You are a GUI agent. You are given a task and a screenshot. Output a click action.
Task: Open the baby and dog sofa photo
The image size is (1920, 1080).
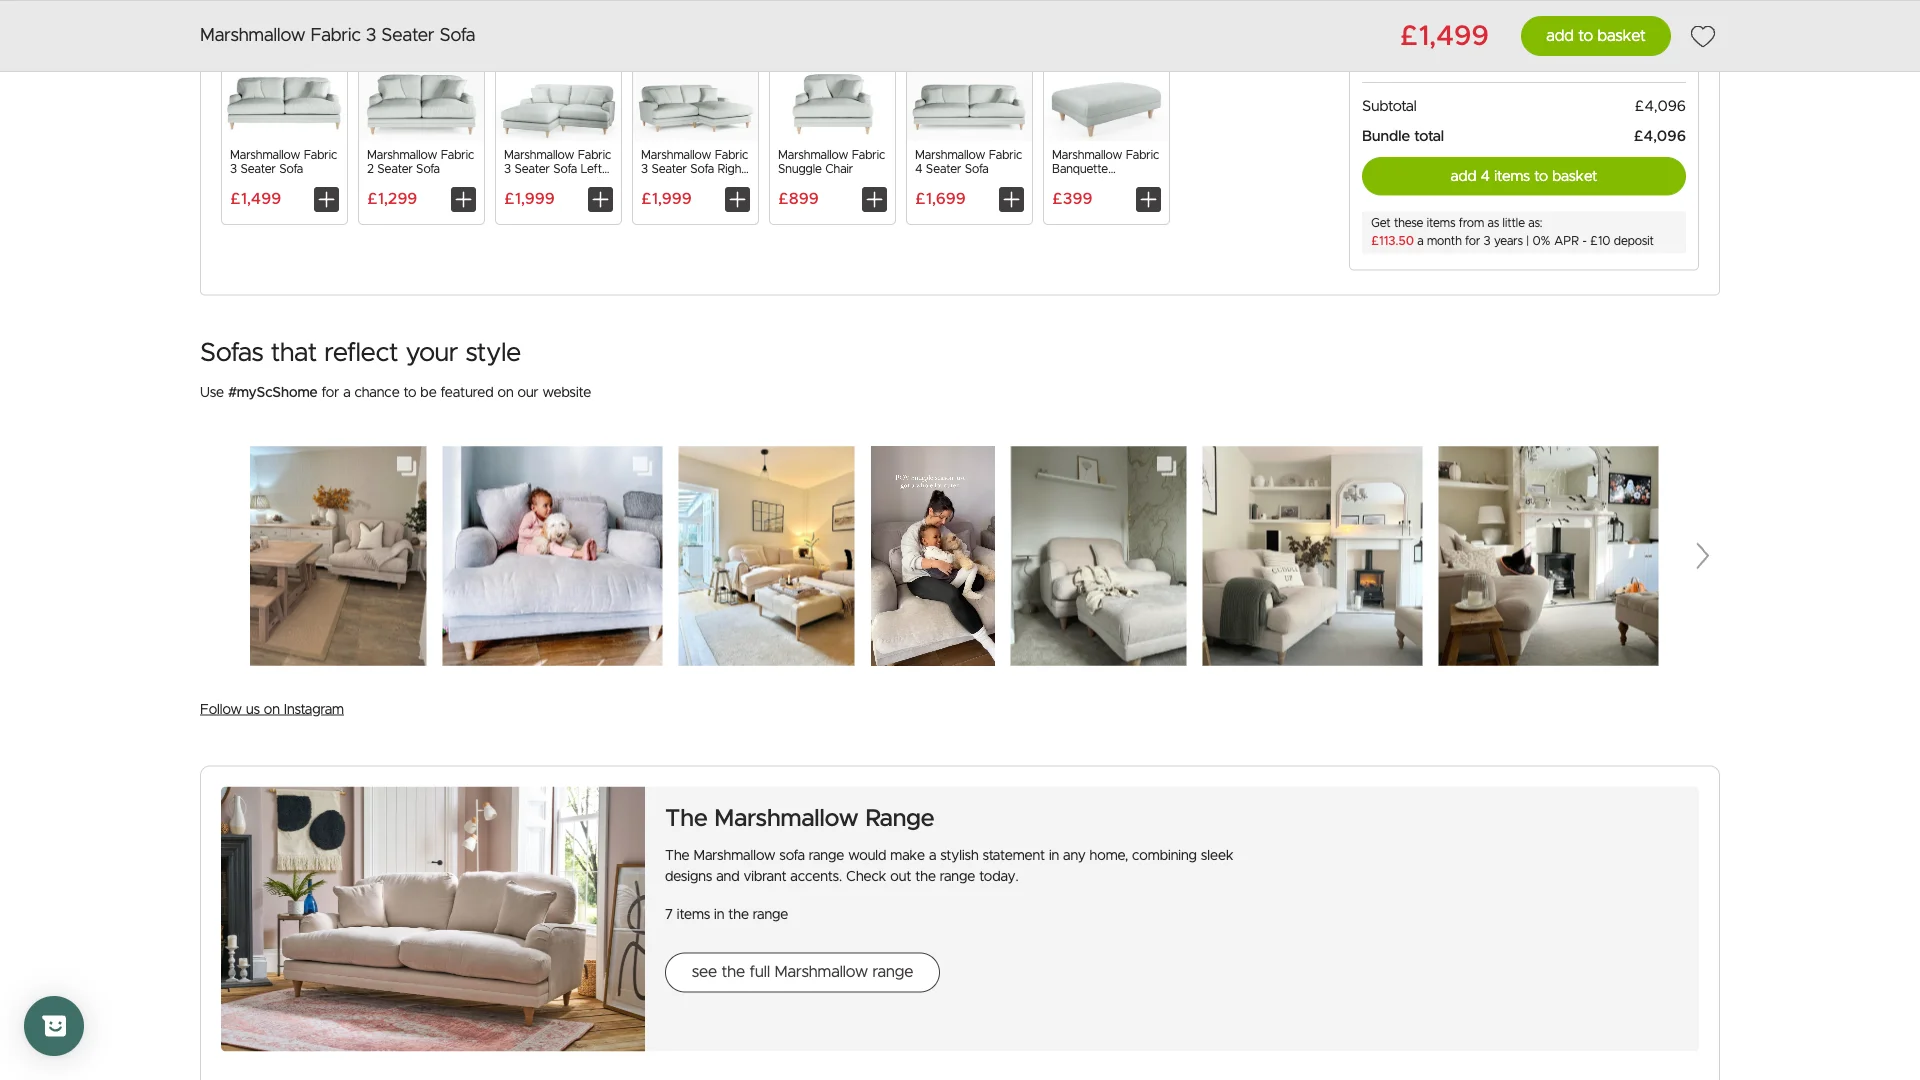[552, 556]
